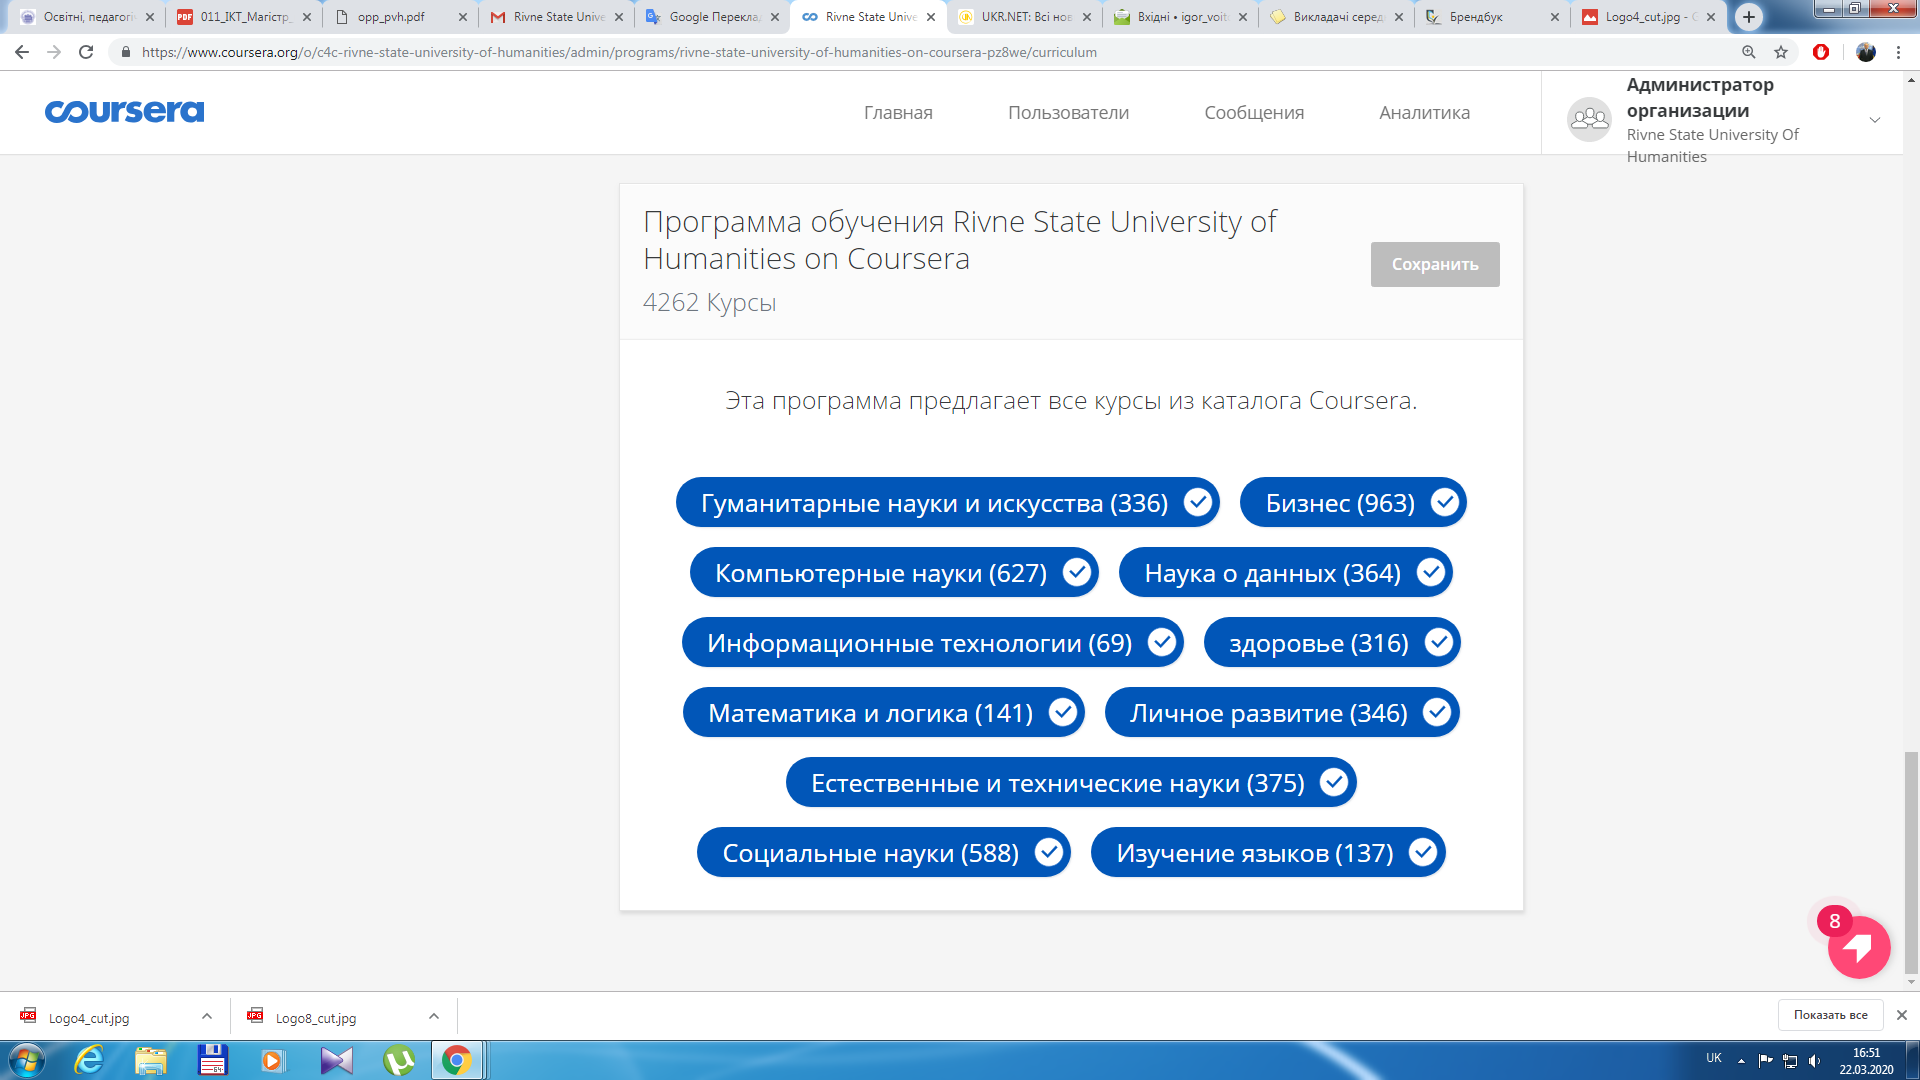Viewport: 1920px width, 1080px height.
Task: Click the 4262 Курсы text
Action: pos(709,302)
